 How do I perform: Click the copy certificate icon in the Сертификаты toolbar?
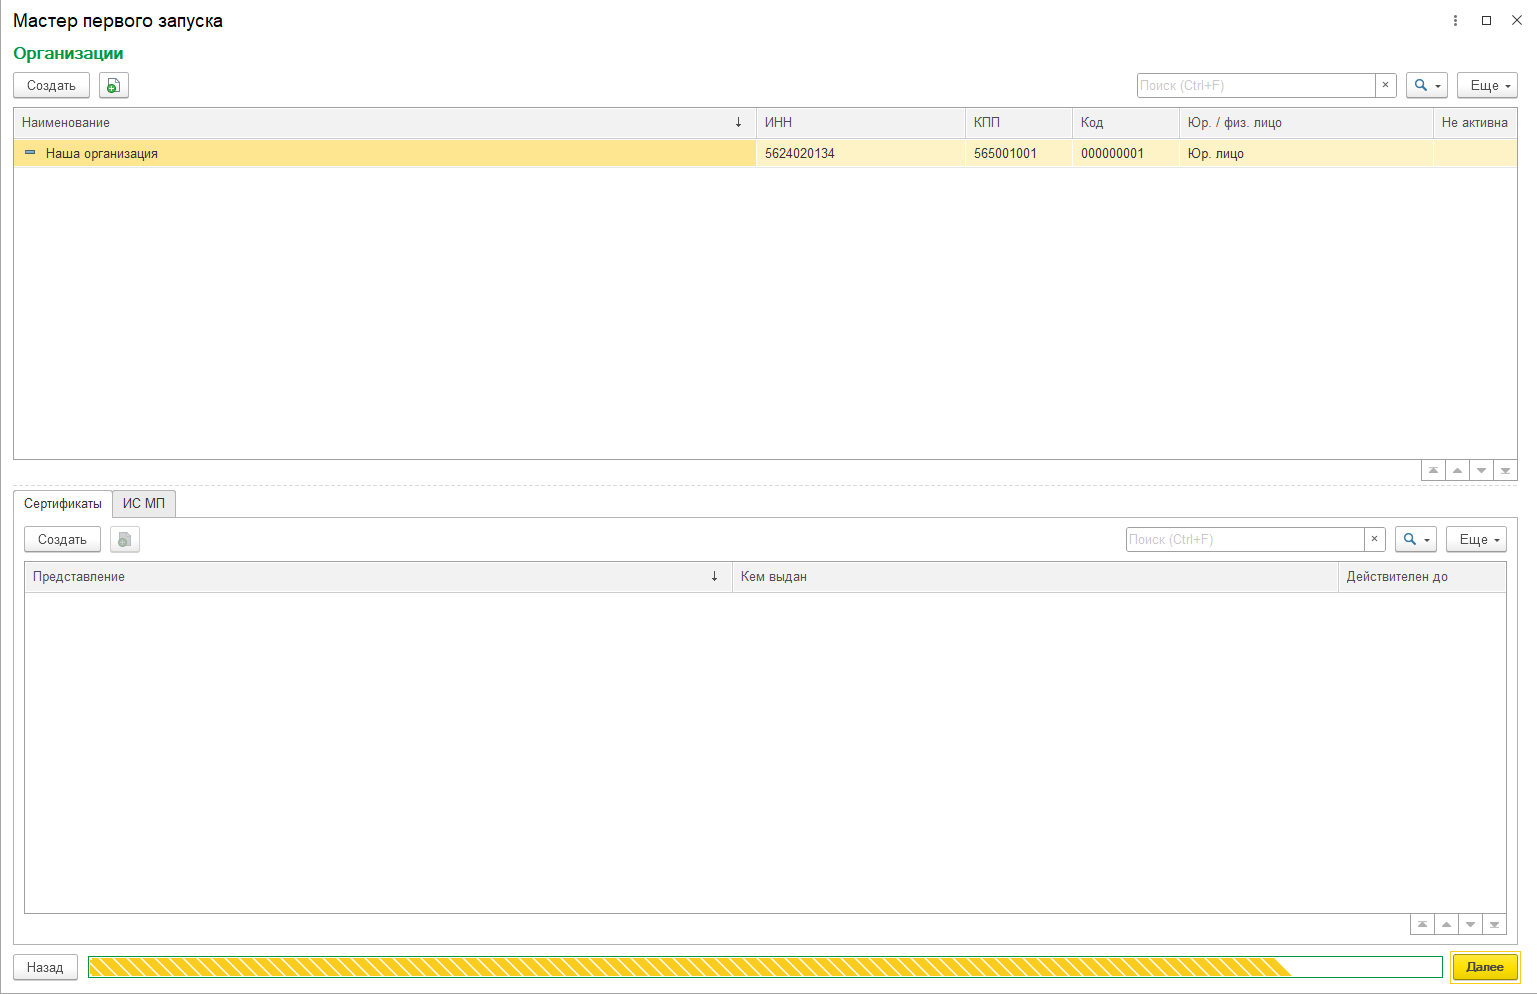pos(125,540)
